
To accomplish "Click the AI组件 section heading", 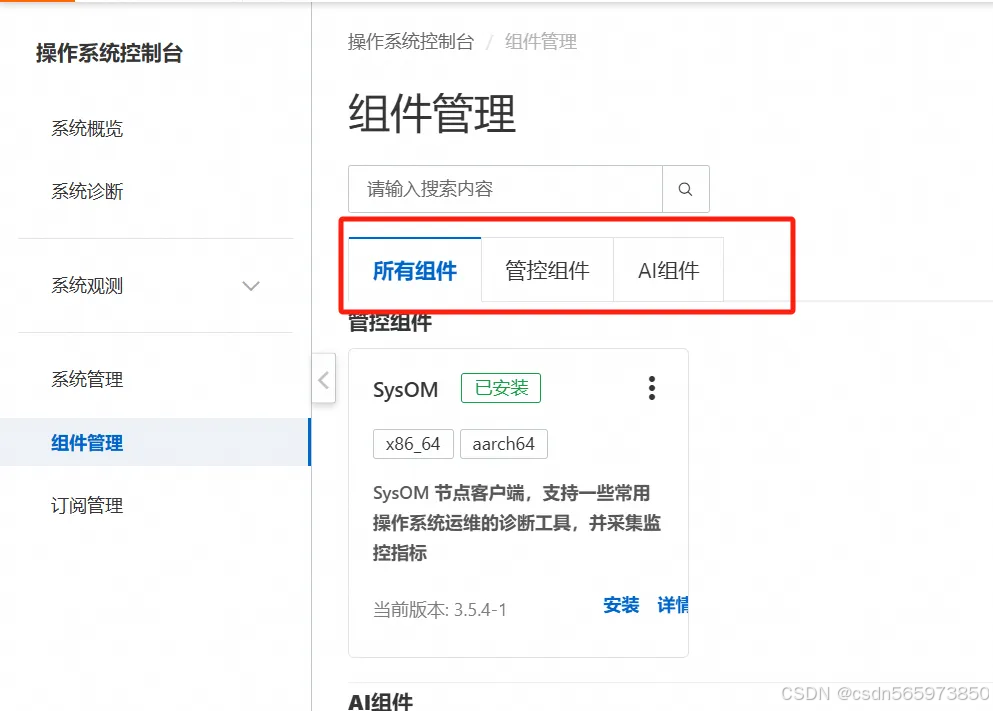I will pos(381,701).
